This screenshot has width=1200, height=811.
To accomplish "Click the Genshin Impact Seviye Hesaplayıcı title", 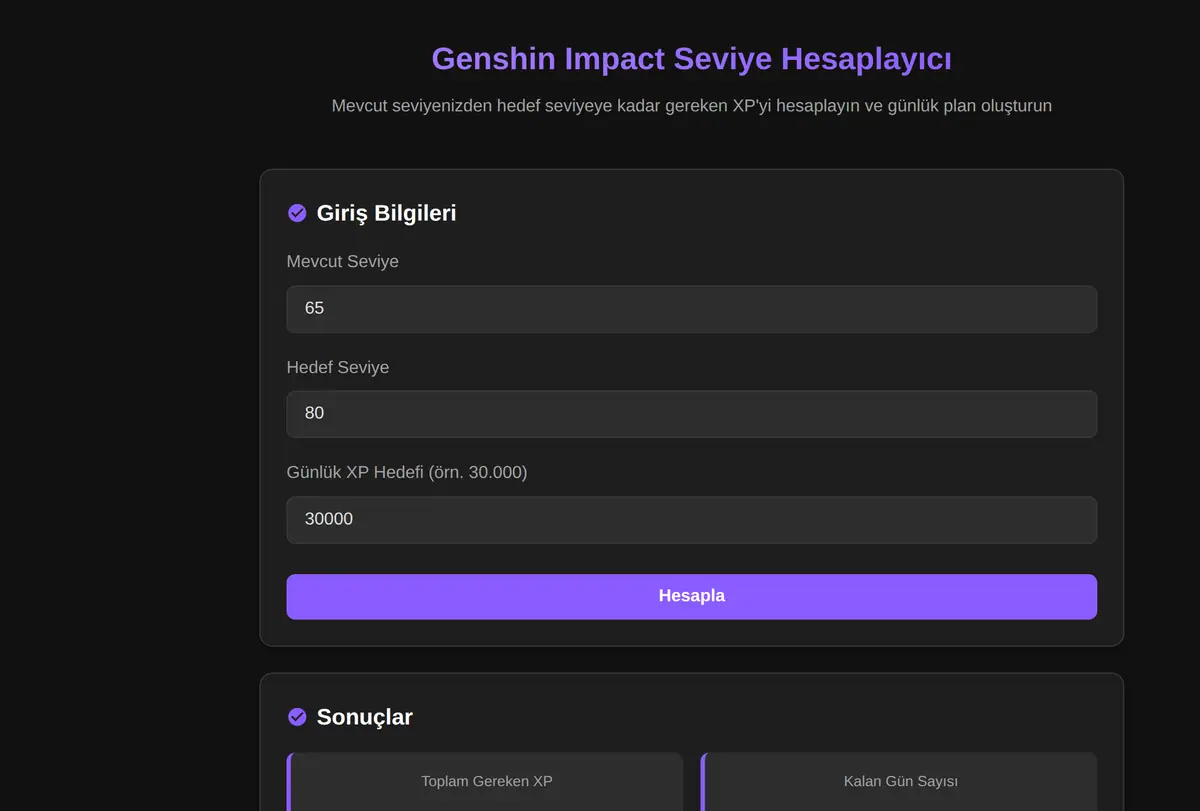I will click(x=691, y=59).
